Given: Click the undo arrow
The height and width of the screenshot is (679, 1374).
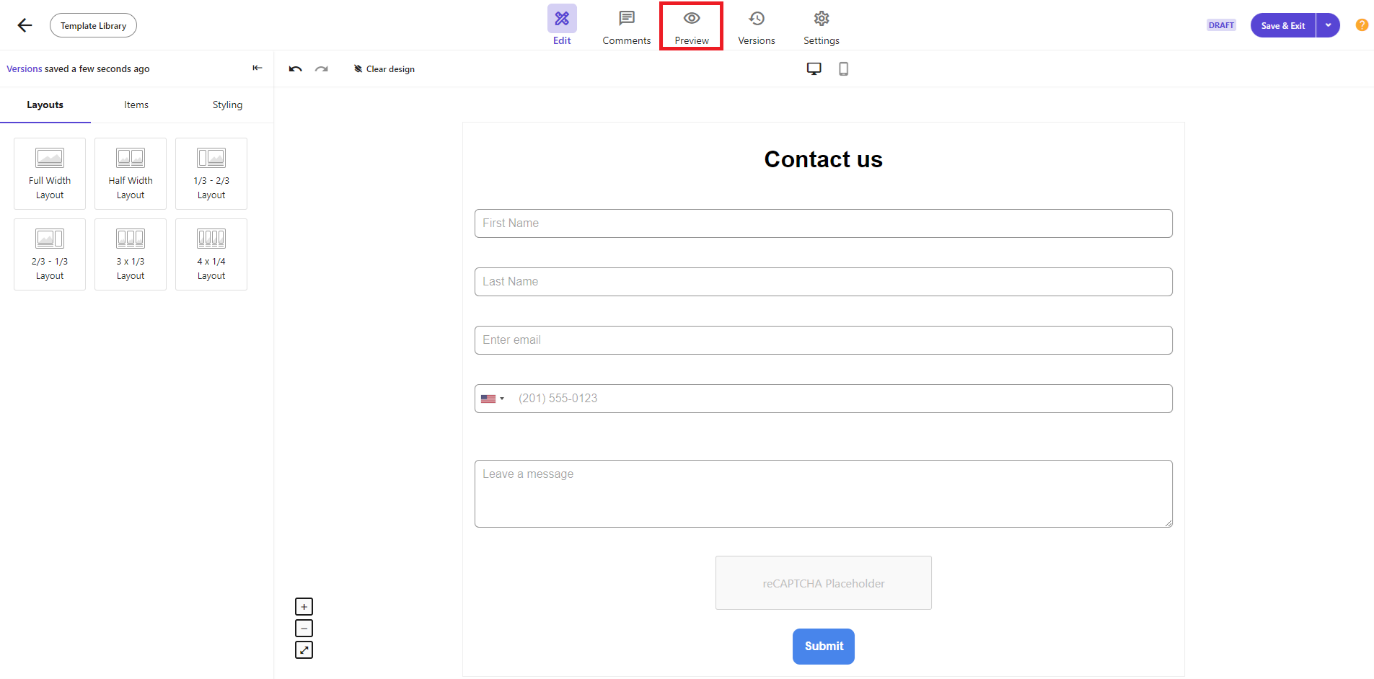Looking at the screenshot, I should coord(295,69).
